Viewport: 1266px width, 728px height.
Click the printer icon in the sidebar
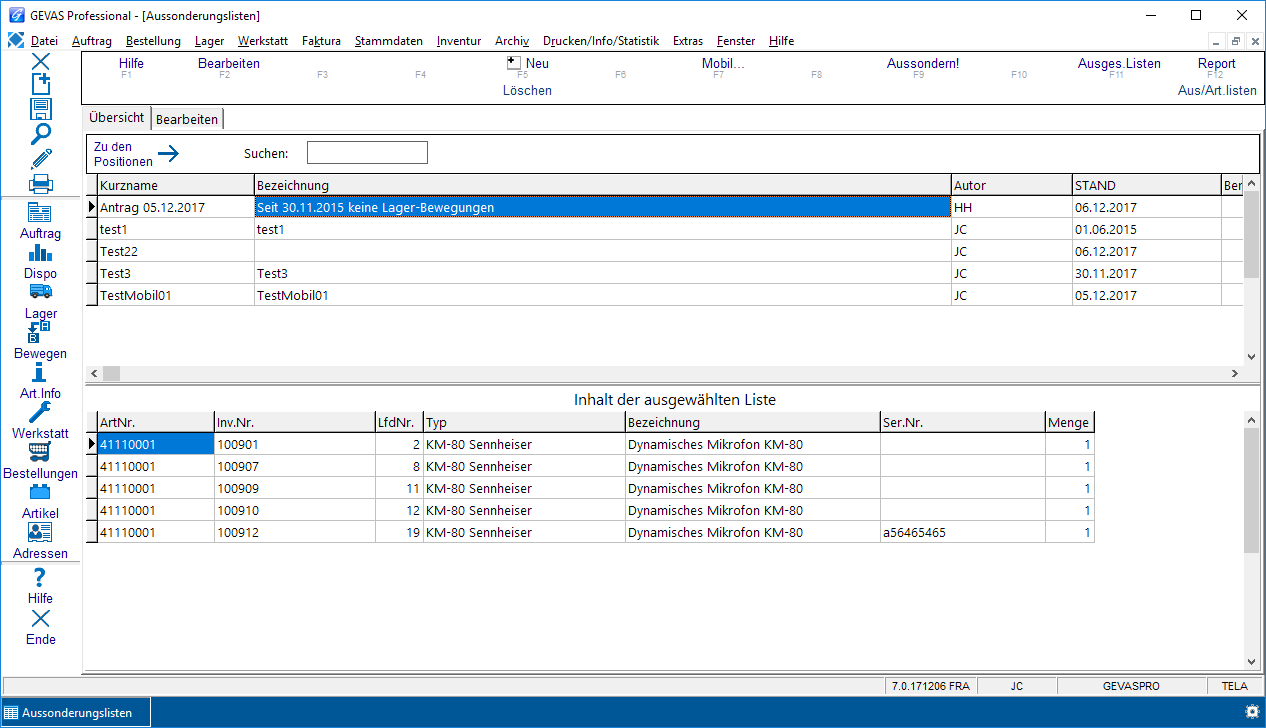41,184
